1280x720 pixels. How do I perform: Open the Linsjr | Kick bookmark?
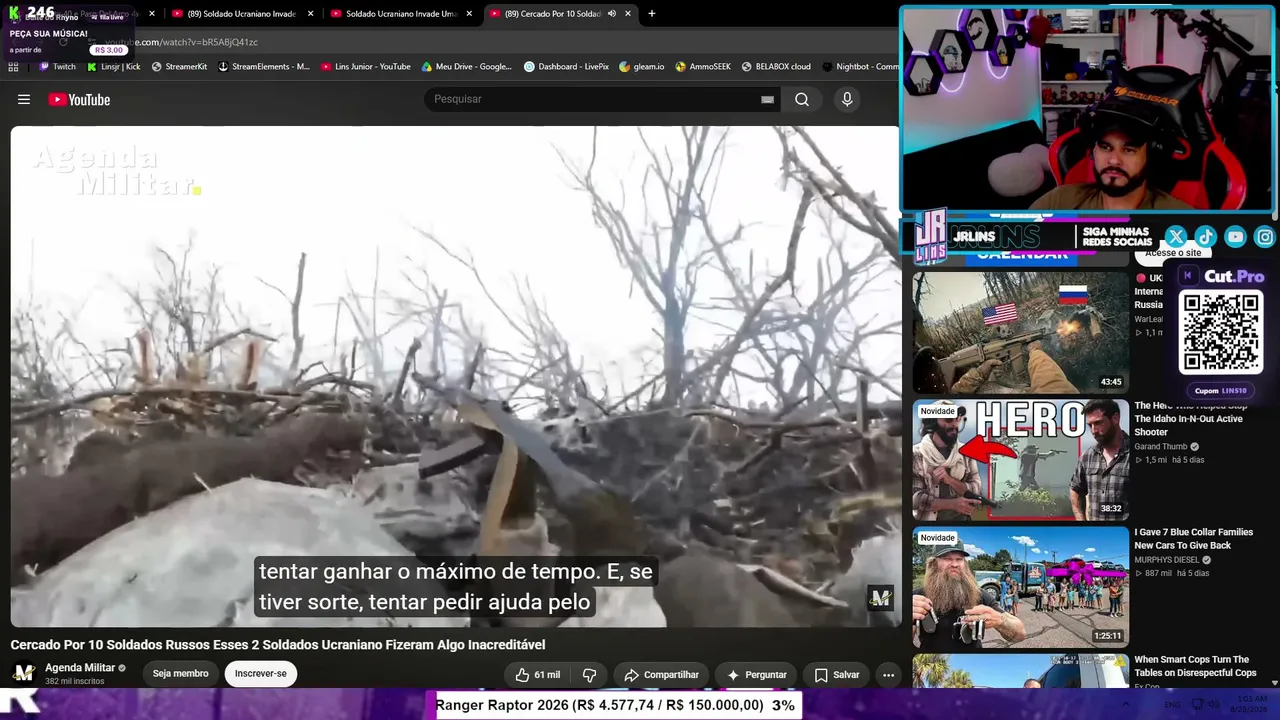coord(114,67)
